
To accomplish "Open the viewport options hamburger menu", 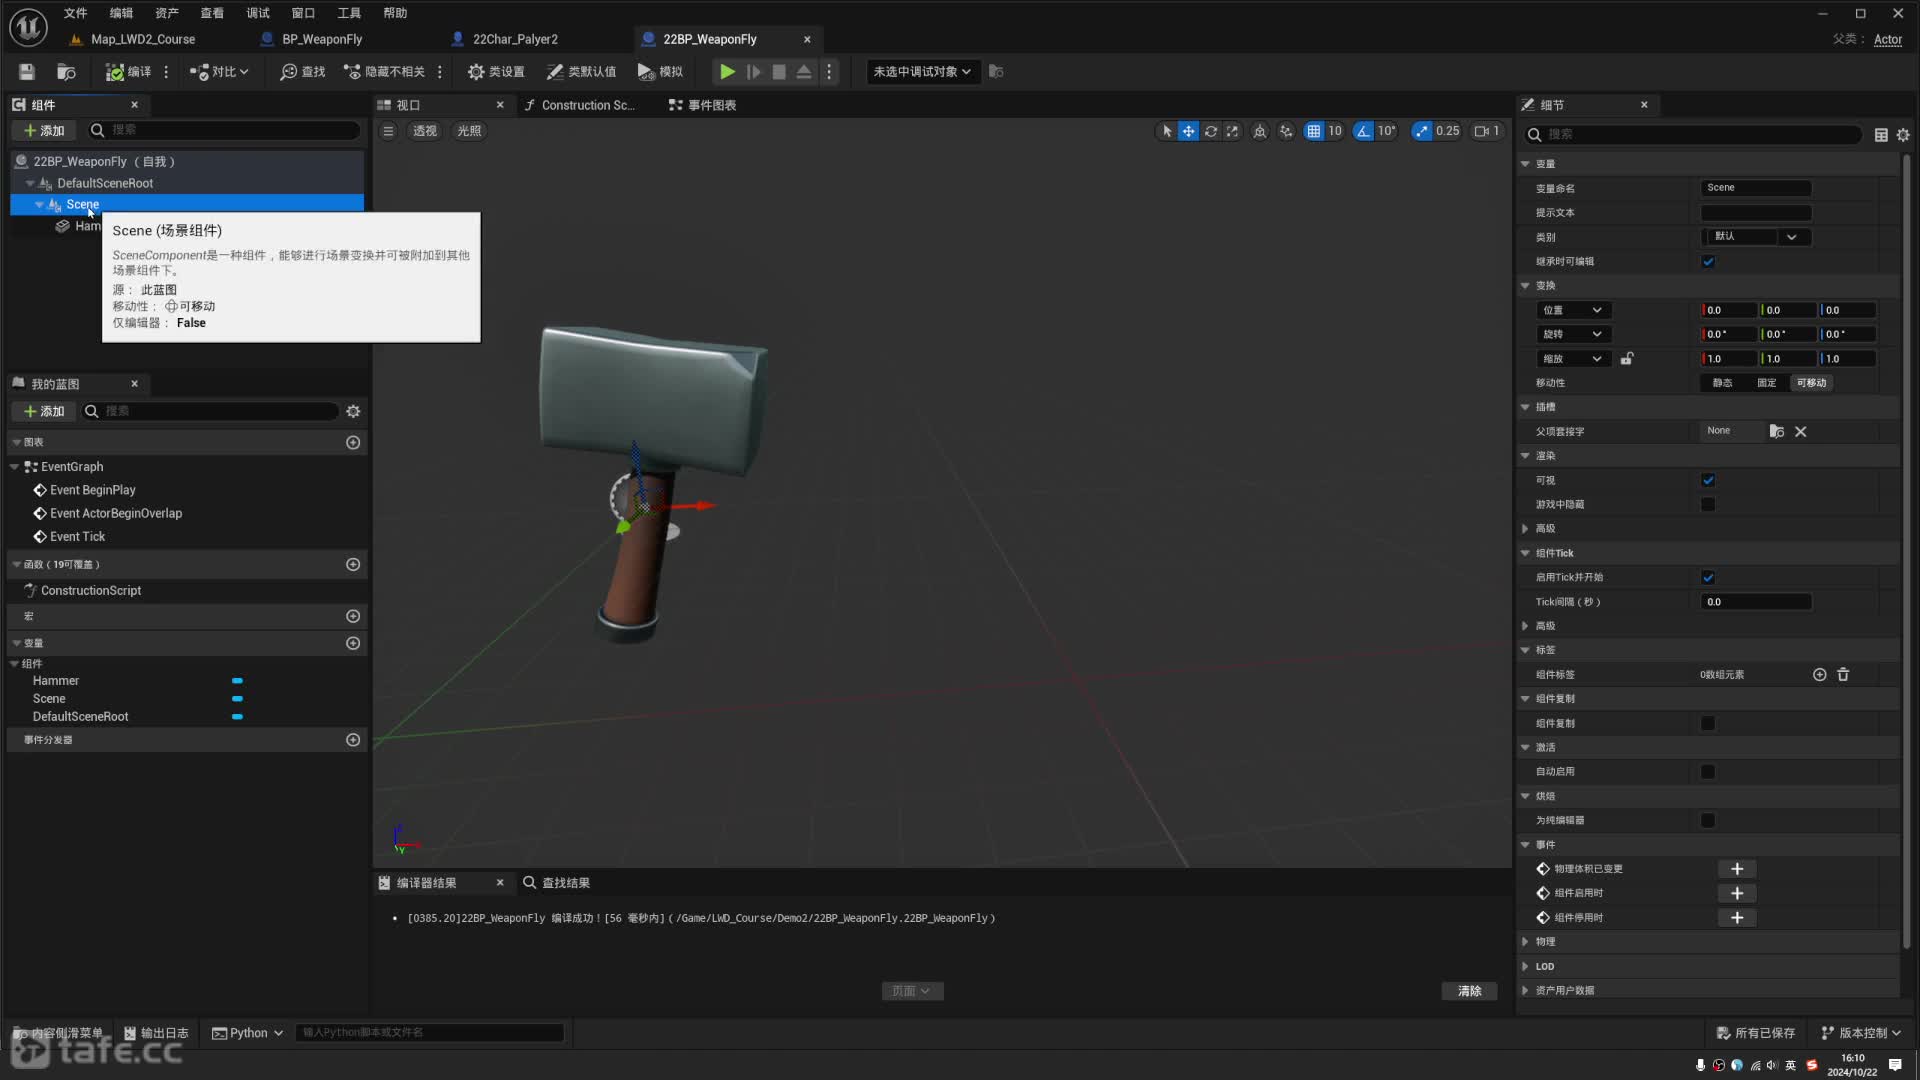I will (389, 131).
